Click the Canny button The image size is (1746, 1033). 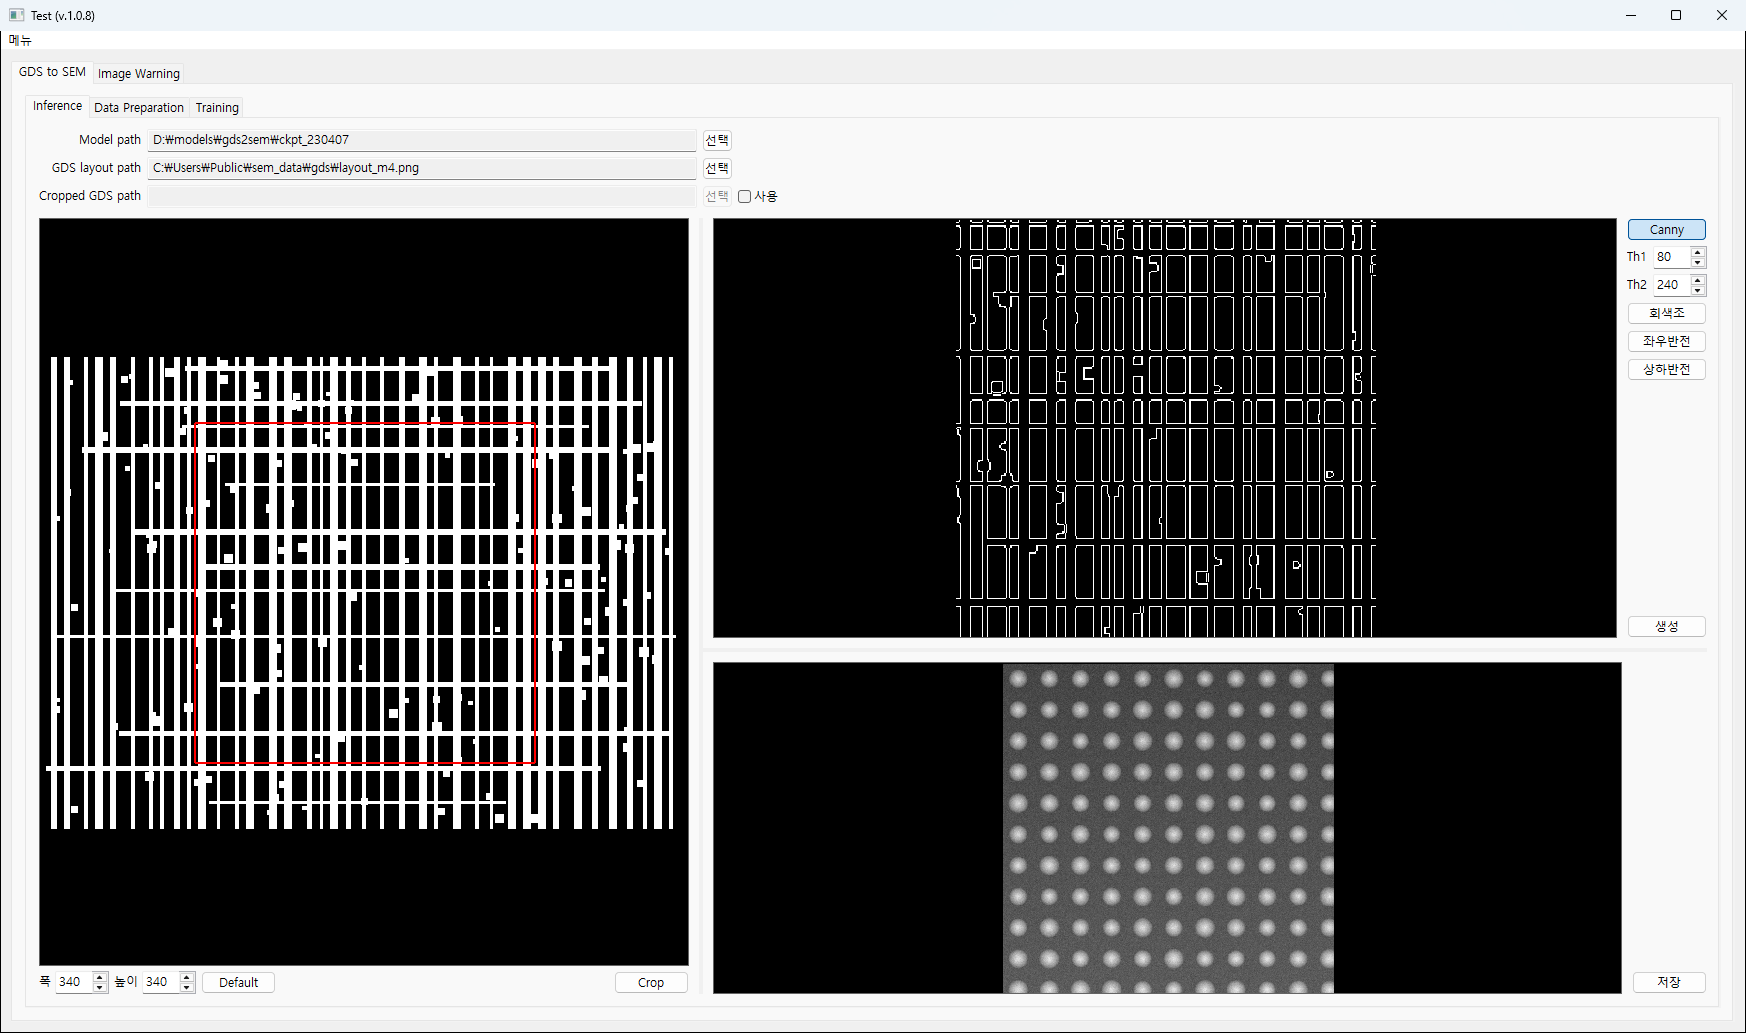pos(1666,230)
